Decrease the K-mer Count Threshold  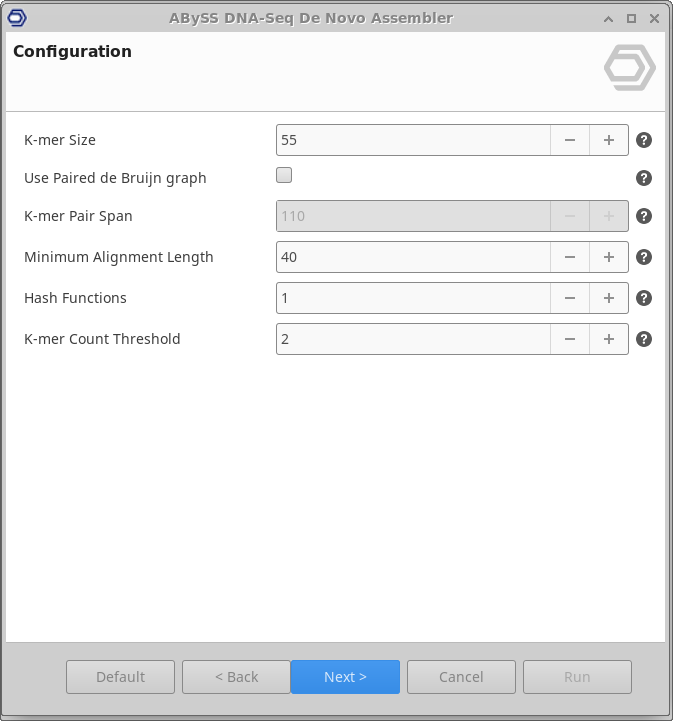(x=570, y=339)
